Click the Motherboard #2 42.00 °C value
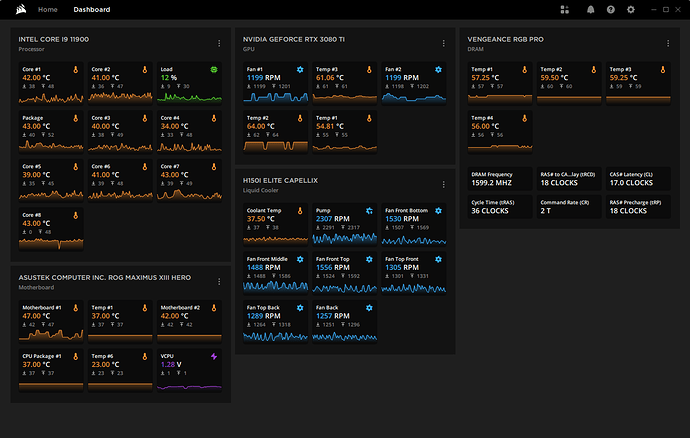 coord(174,316)
